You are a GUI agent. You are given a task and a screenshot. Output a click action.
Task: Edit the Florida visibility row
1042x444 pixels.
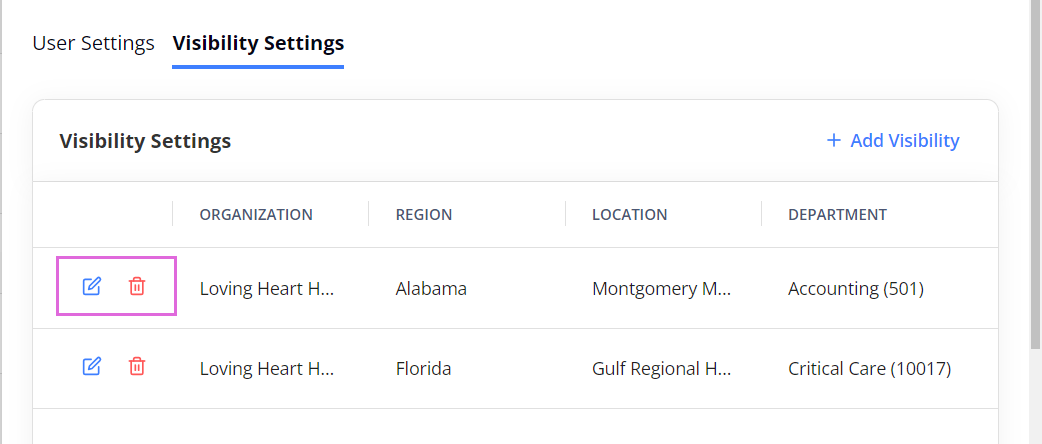(x=91, y=366)
